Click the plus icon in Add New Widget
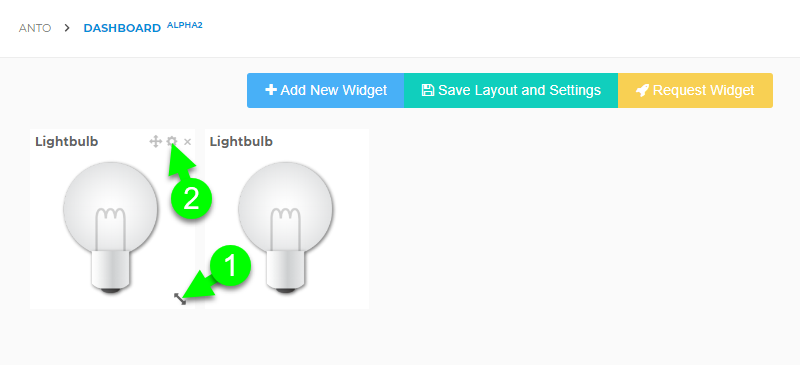The width and height of the screenshot is (800, 365). [270, 90]
